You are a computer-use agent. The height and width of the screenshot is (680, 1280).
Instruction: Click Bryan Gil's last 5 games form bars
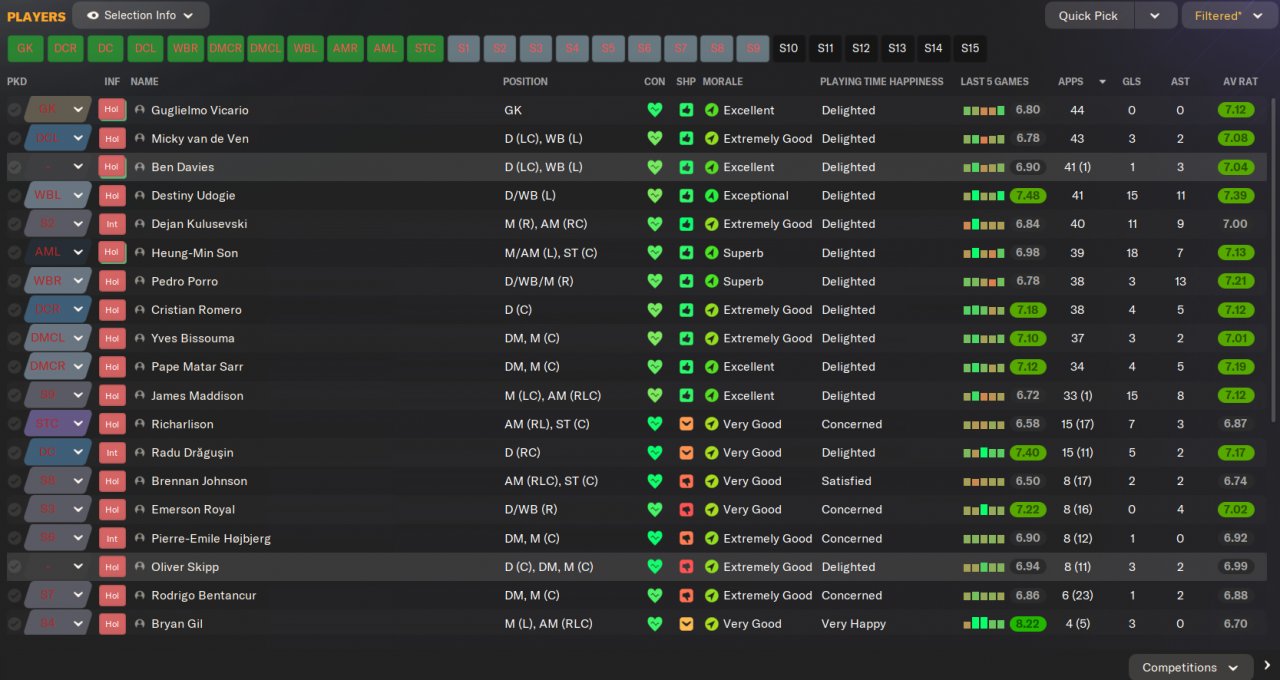click(x=984, y=624)
